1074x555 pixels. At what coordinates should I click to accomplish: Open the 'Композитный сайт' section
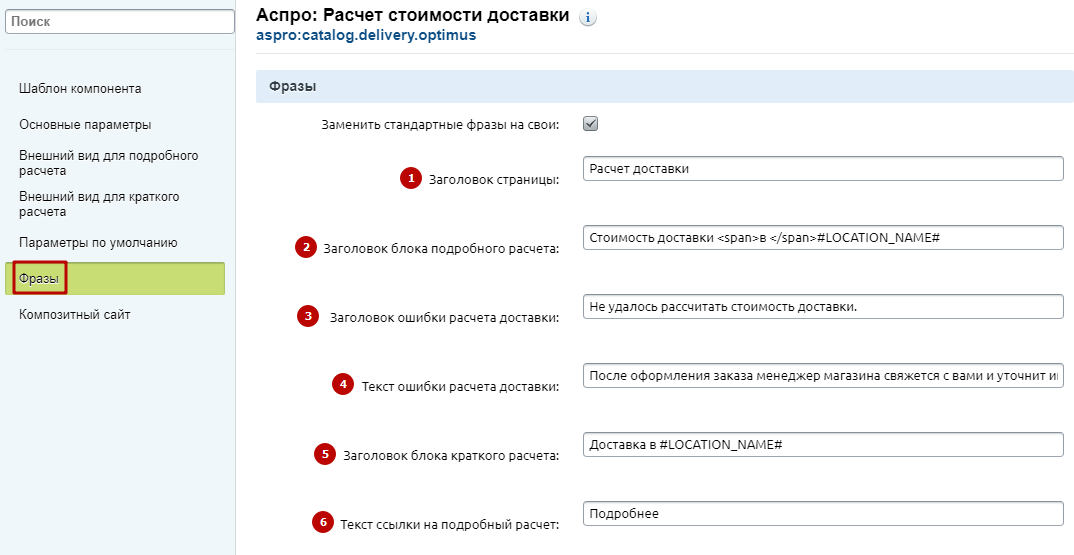(75, 314)
